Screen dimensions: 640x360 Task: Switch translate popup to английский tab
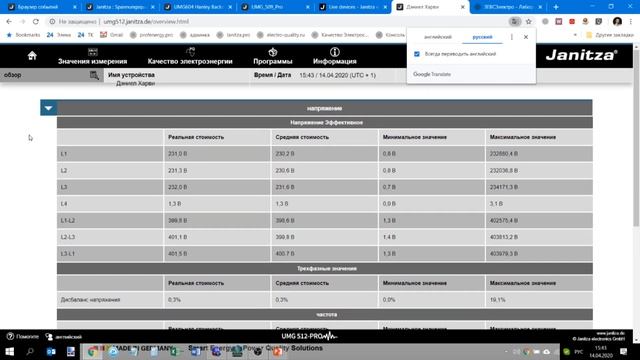pyautogui.click(x=438, y=37)
